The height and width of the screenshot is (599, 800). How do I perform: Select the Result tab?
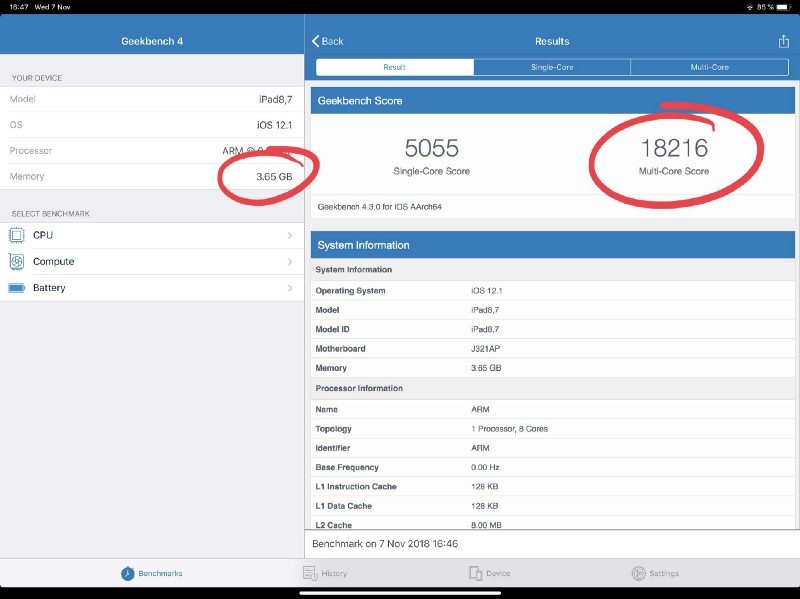click(x=395, y=67)
